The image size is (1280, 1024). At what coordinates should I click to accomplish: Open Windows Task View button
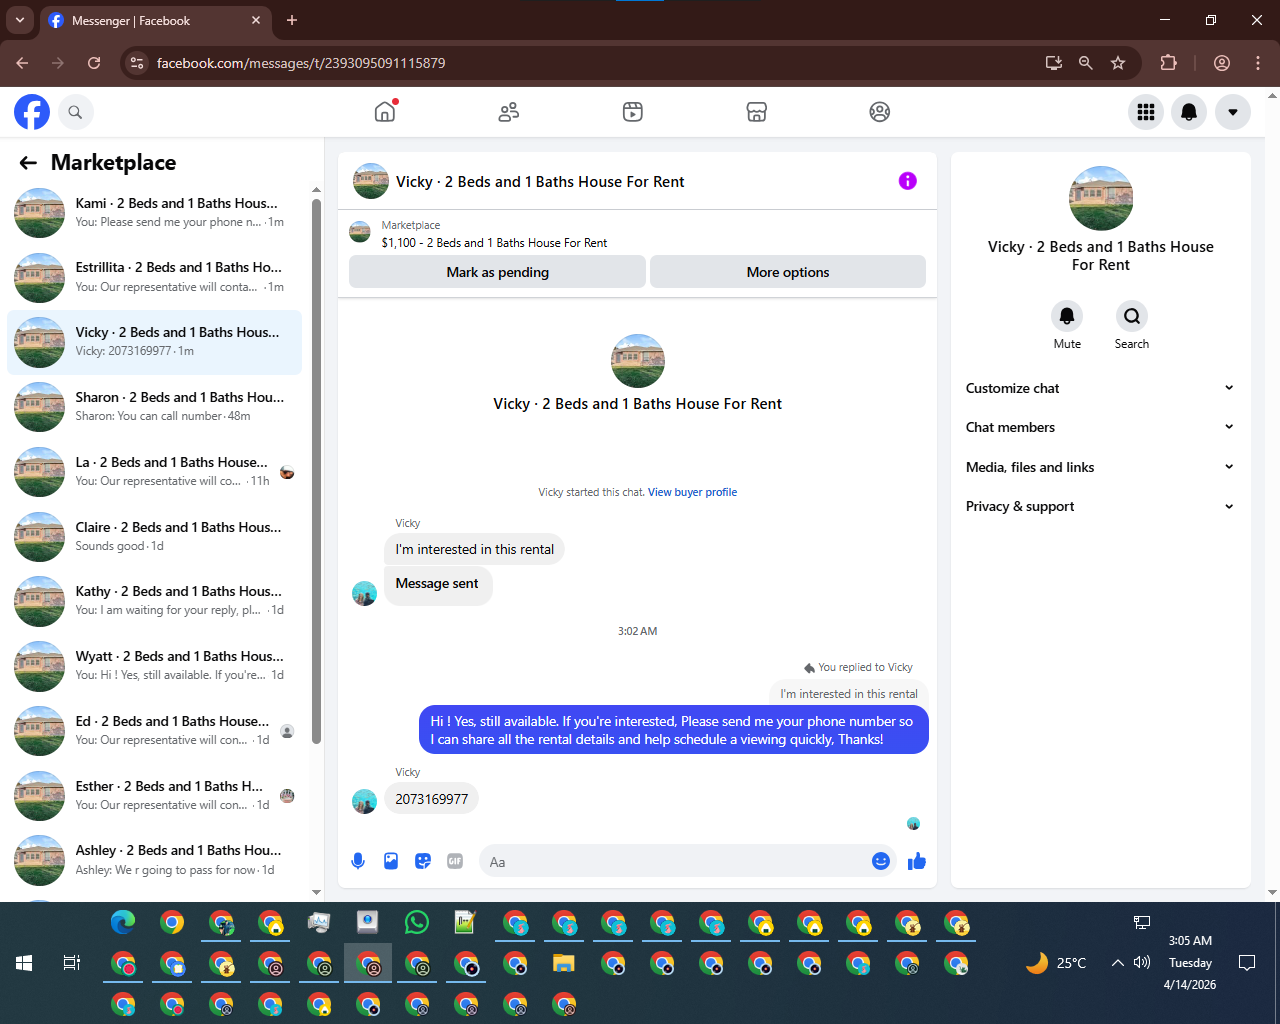click(71, 963)
